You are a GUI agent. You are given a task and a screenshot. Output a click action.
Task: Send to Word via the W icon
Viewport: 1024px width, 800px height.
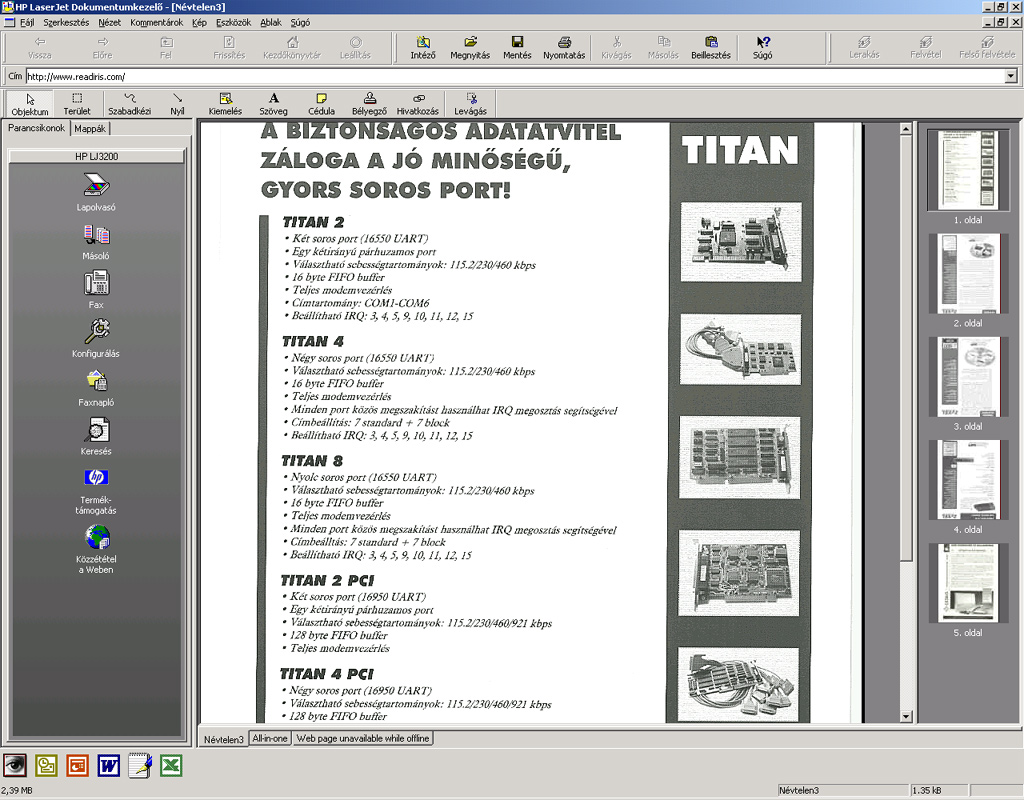pyautogui.click(x=109, y=765)
